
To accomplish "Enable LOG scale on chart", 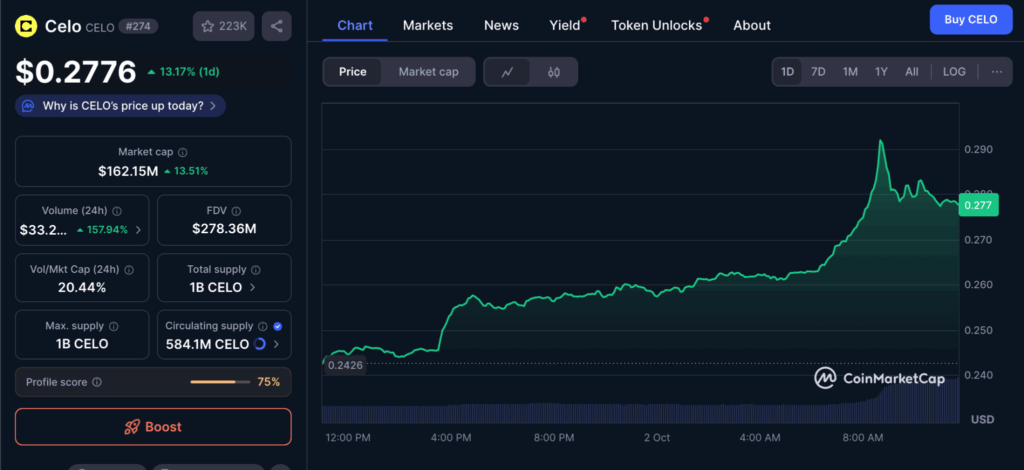I will point(954,72).
